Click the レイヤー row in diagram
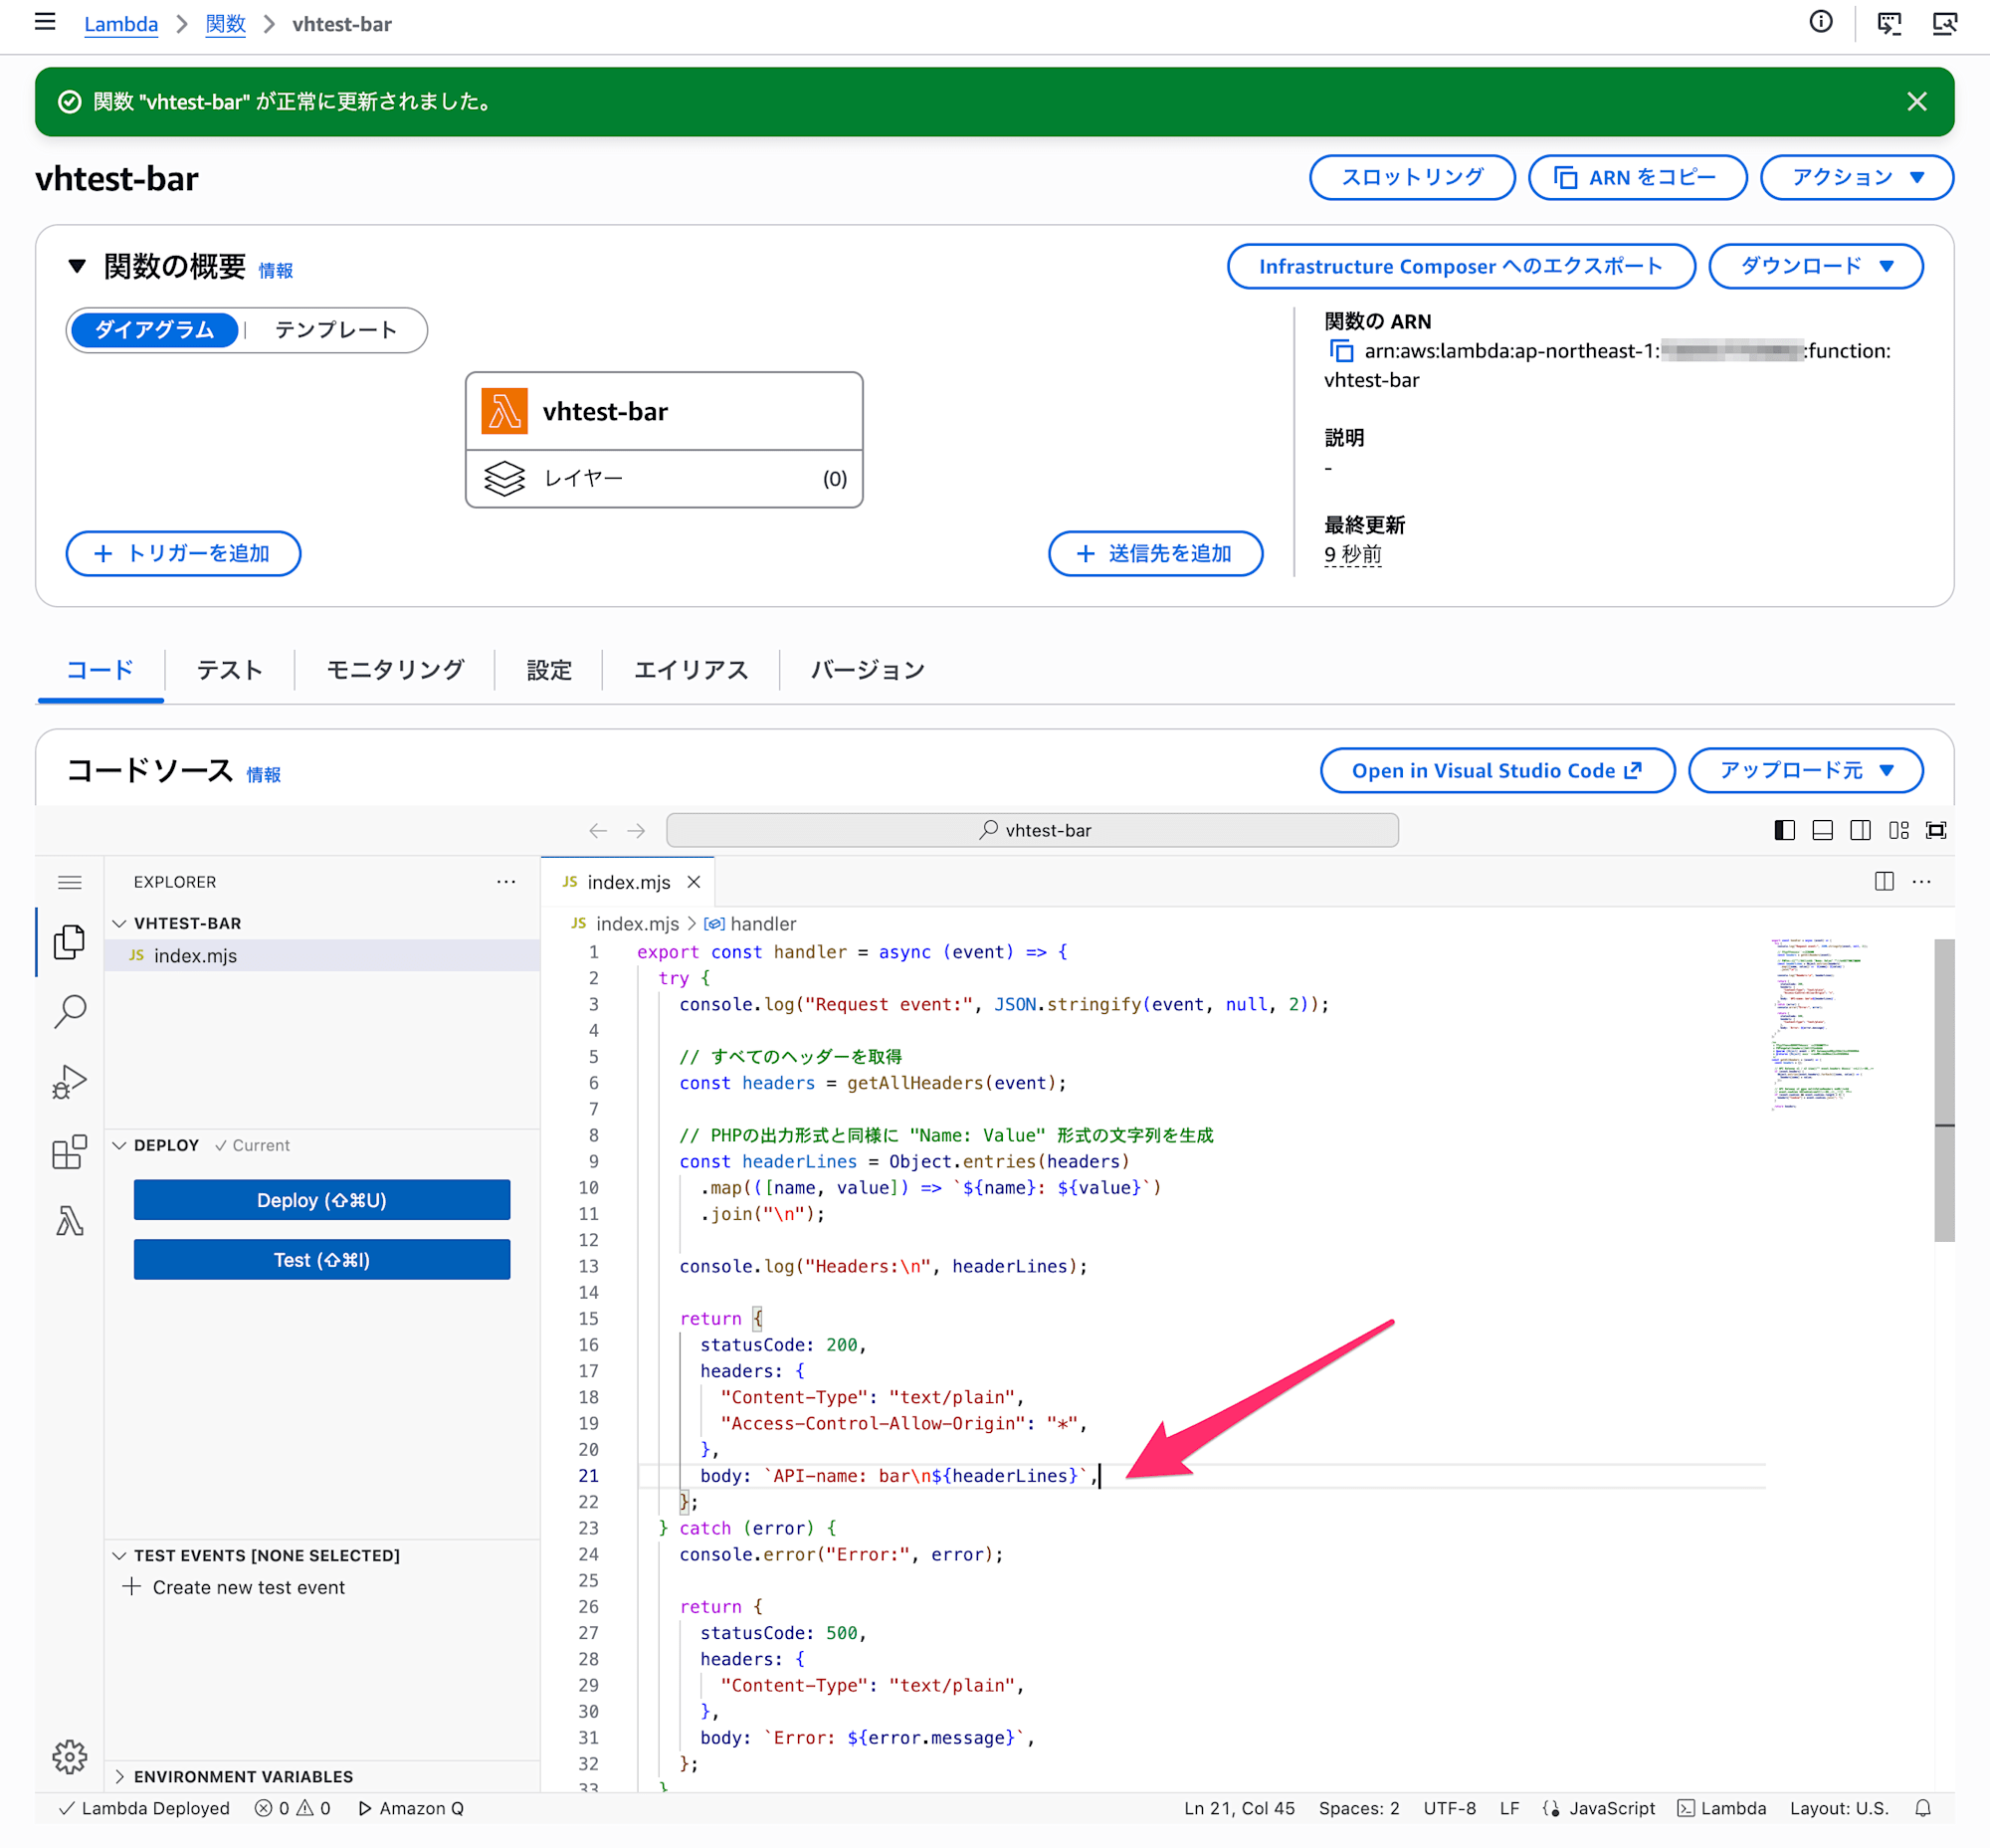This screenshot has width=1990, height=1848. (x=664, y=479)
